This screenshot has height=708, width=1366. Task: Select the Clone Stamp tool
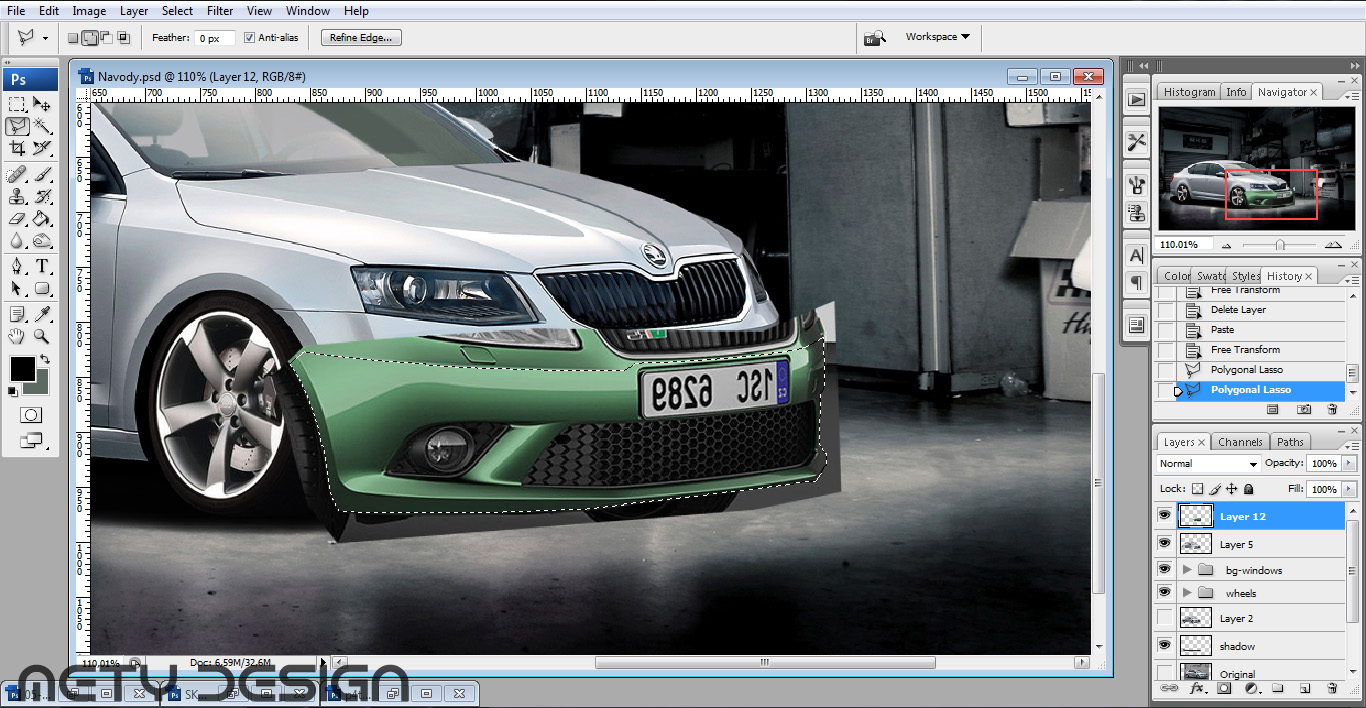tap(17, 197)
